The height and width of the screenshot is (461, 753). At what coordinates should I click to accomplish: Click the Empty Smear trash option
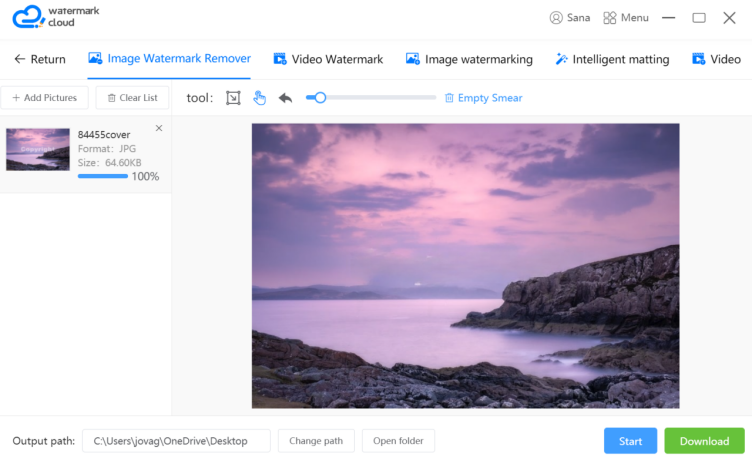[x=484, y=98]
